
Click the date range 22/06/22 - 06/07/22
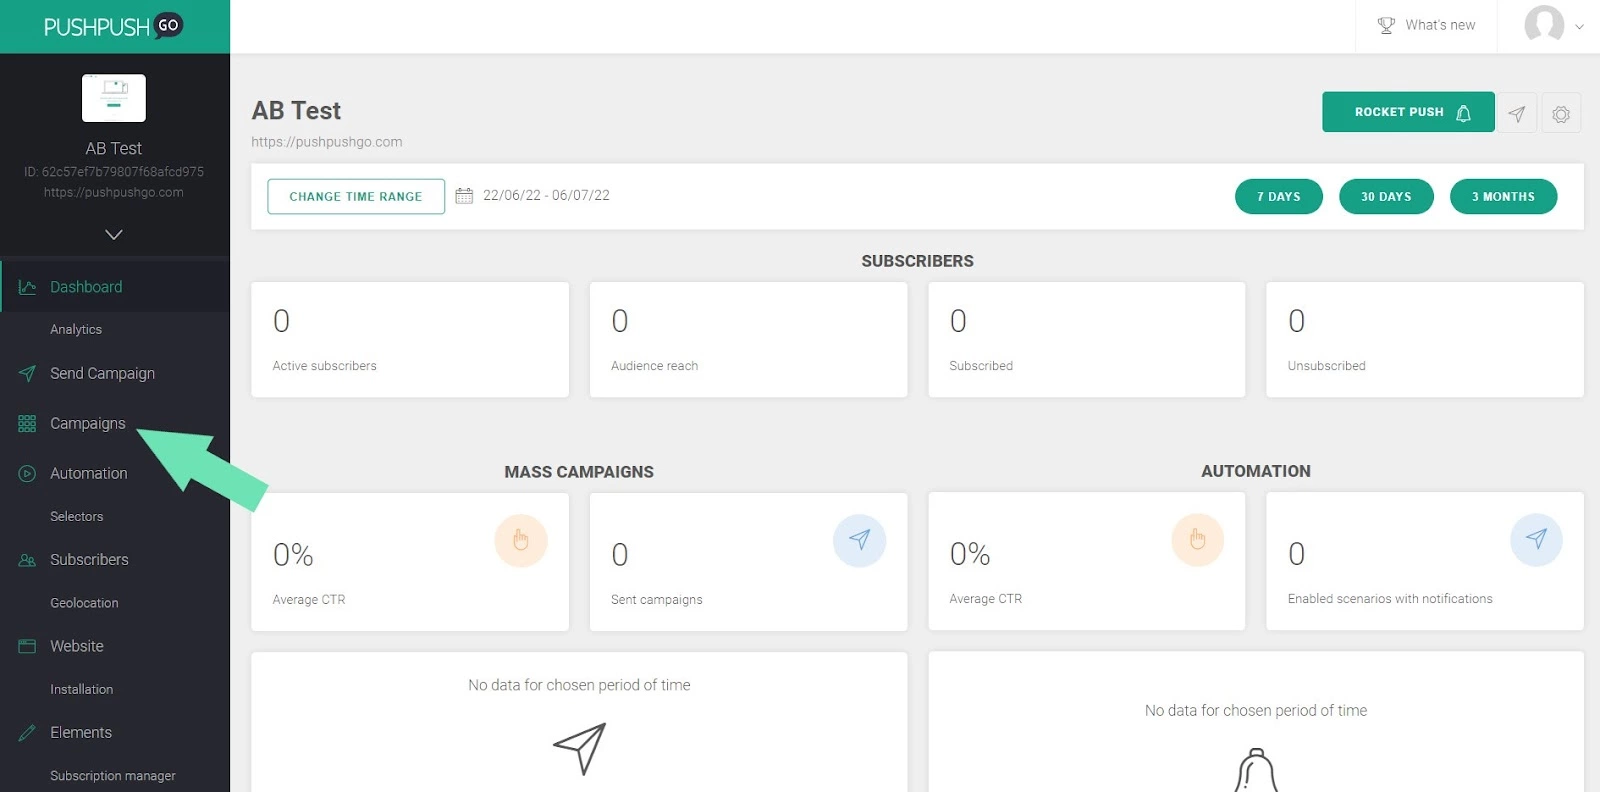pyautogui.click(x=546, y=195)
